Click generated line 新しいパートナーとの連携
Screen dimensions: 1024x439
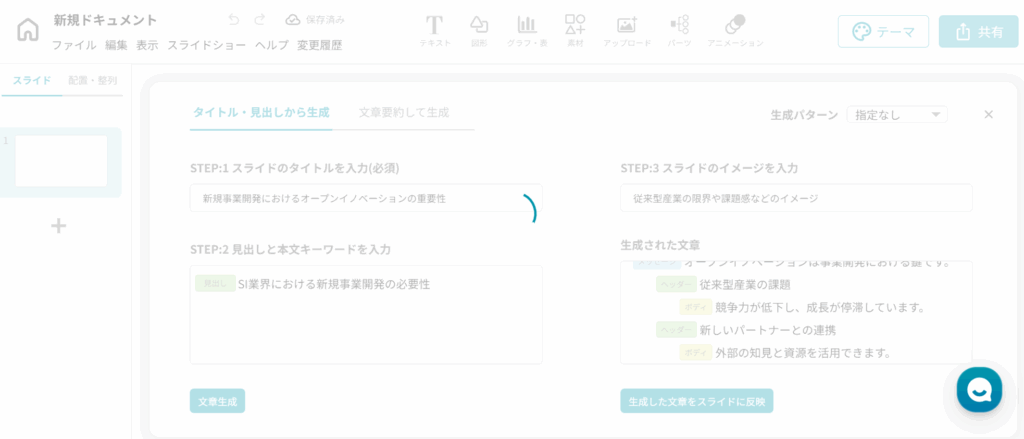pyautogui.click(x=767, y=330)
